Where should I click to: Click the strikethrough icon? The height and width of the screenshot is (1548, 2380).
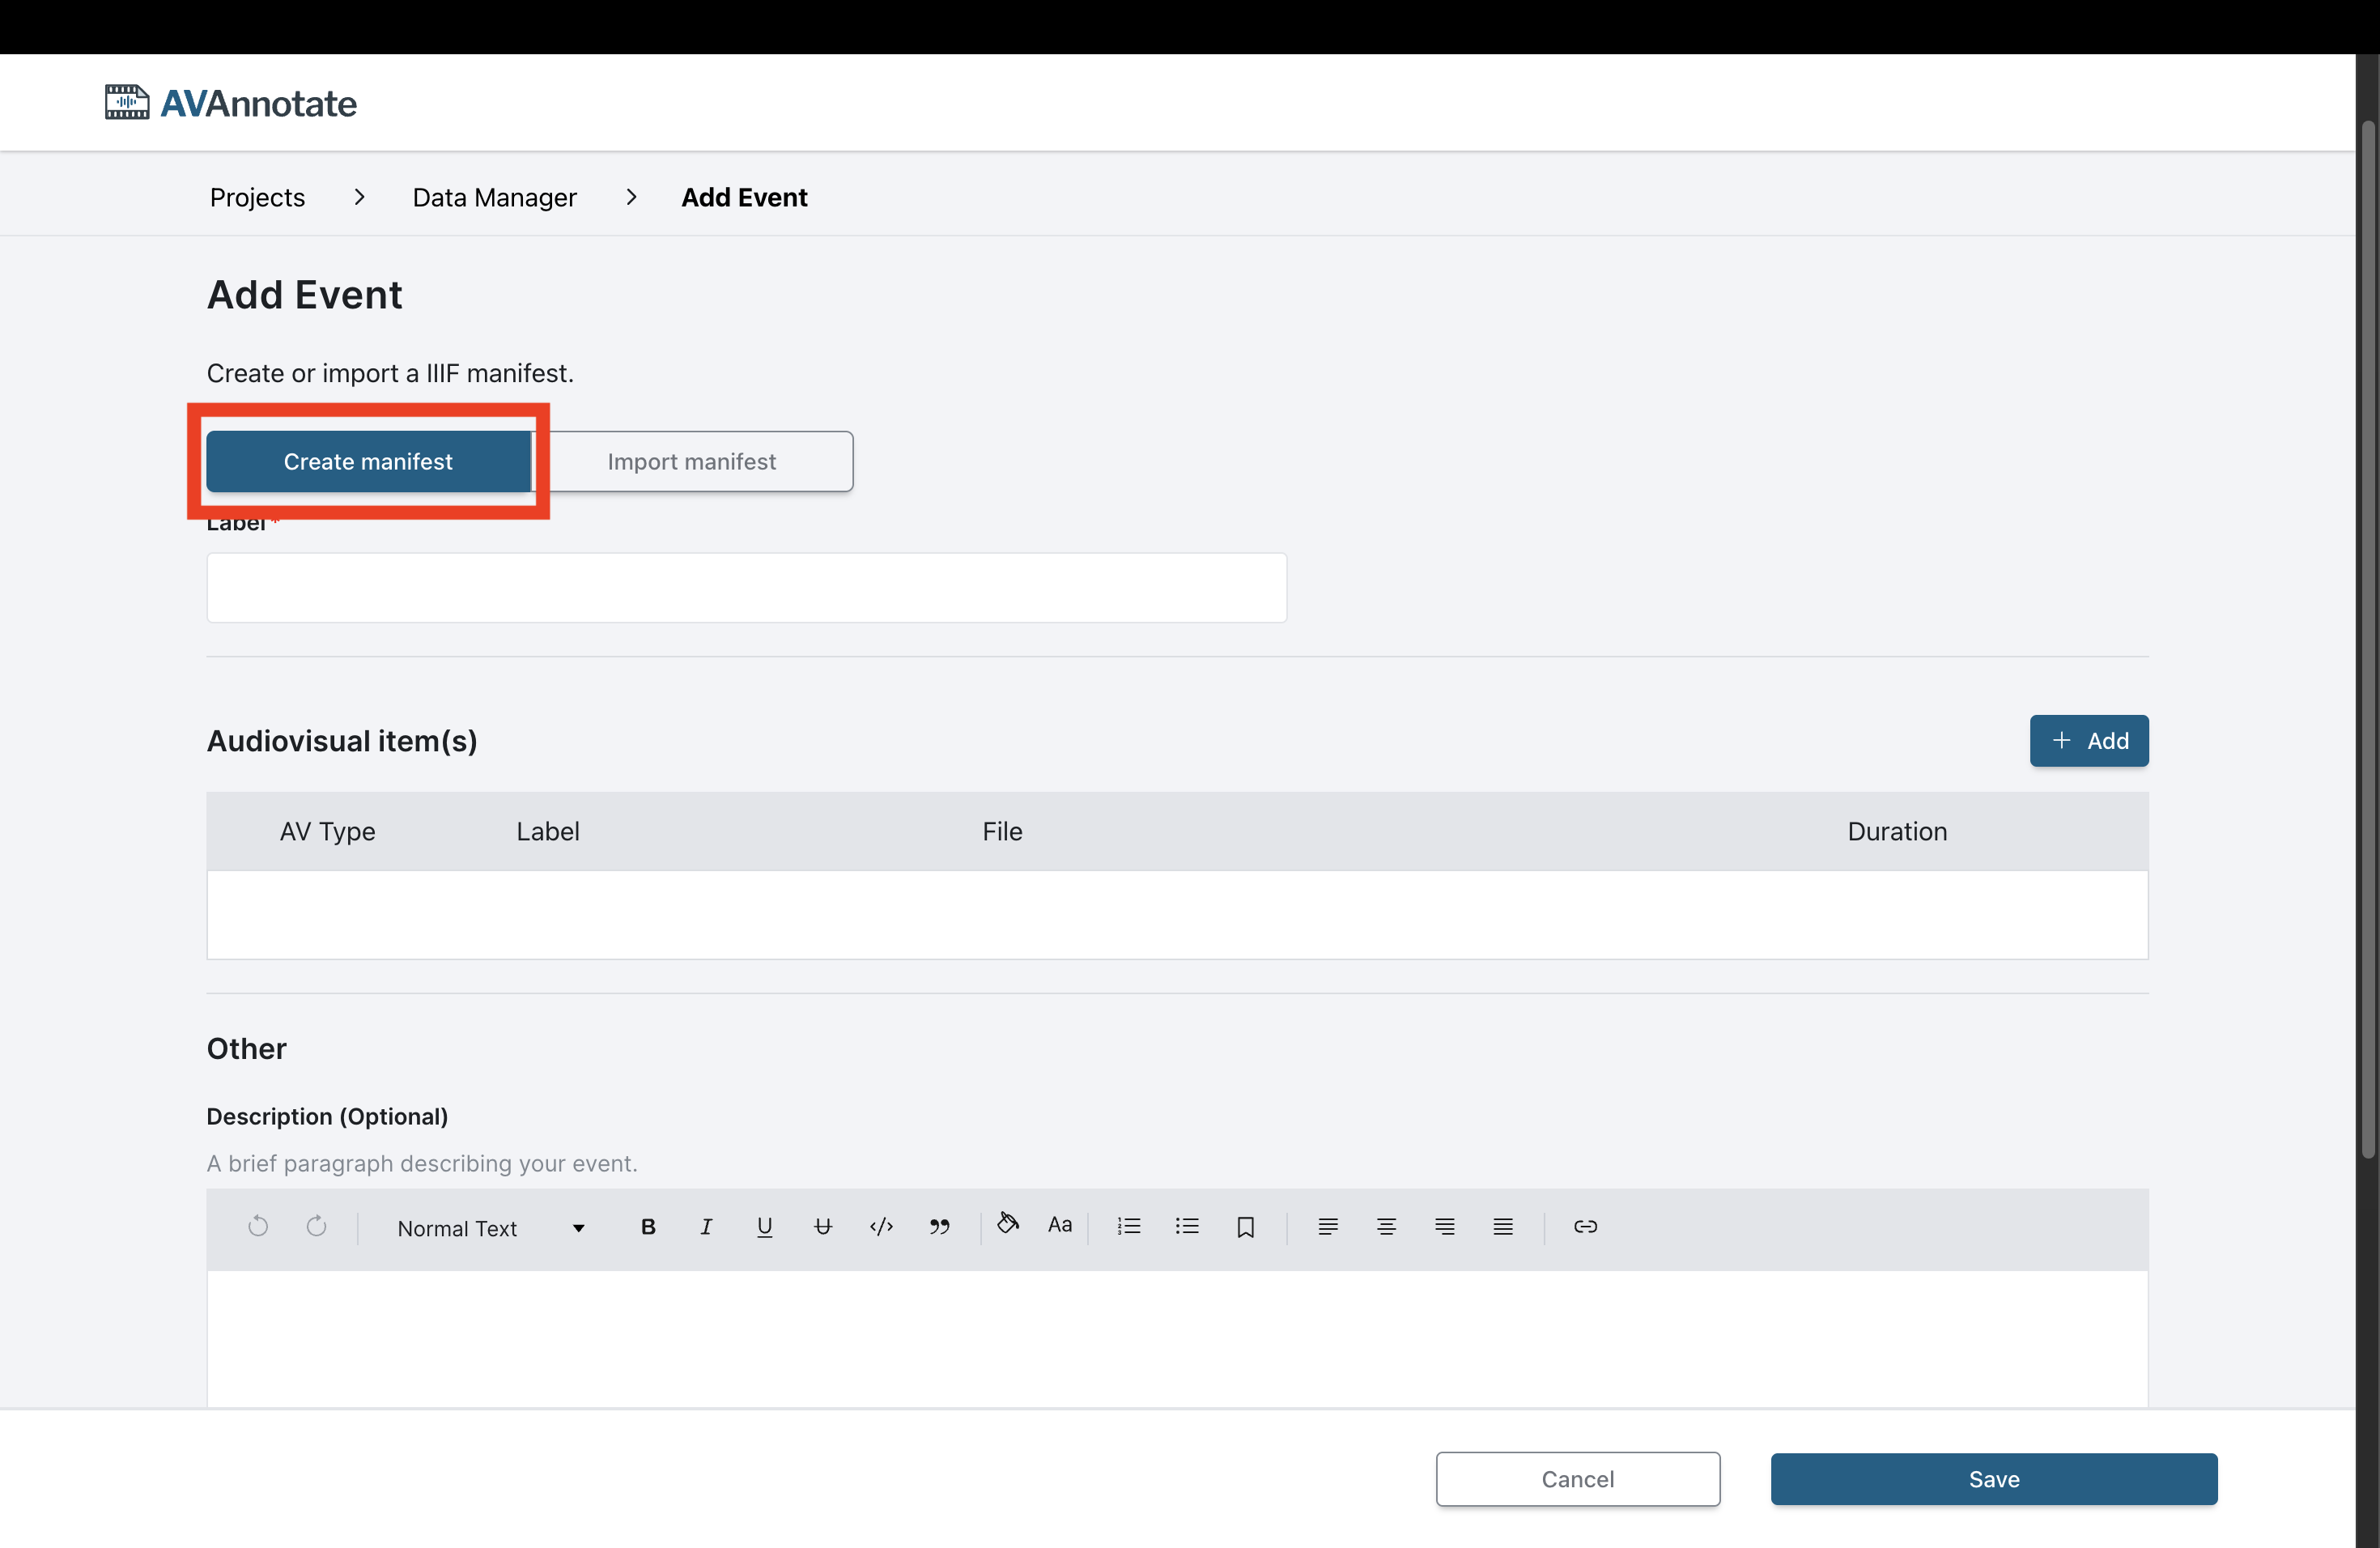(822, 1227)
